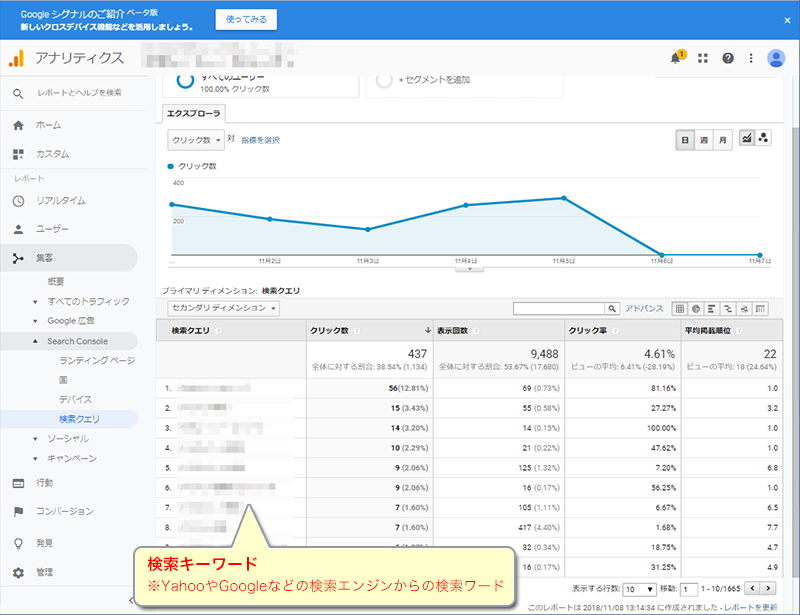Click the search magnifier button above table
This screenshot has width=800, height=615.
click(614, 309)
